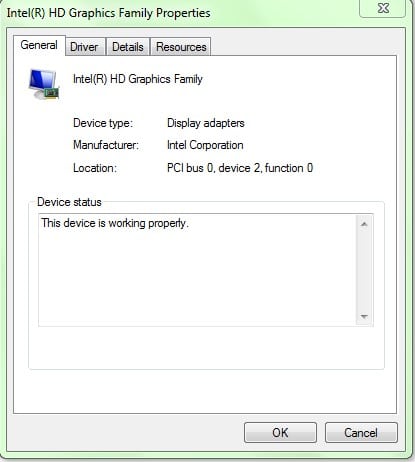Open the Details tab
415x462 pixels.
click(x=128, y=47)
